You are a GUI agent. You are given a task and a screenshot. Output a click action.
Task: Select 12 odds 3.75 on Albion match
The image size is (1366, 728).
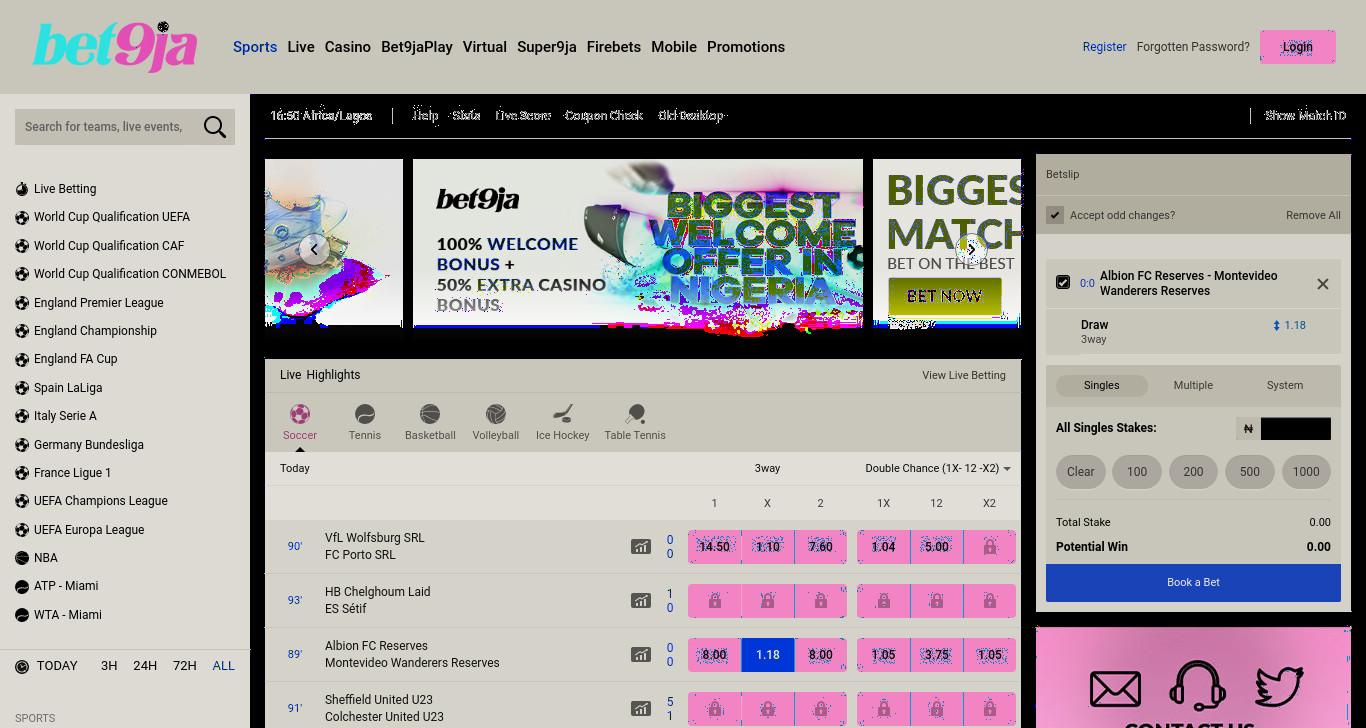click(x=936, y=655)
